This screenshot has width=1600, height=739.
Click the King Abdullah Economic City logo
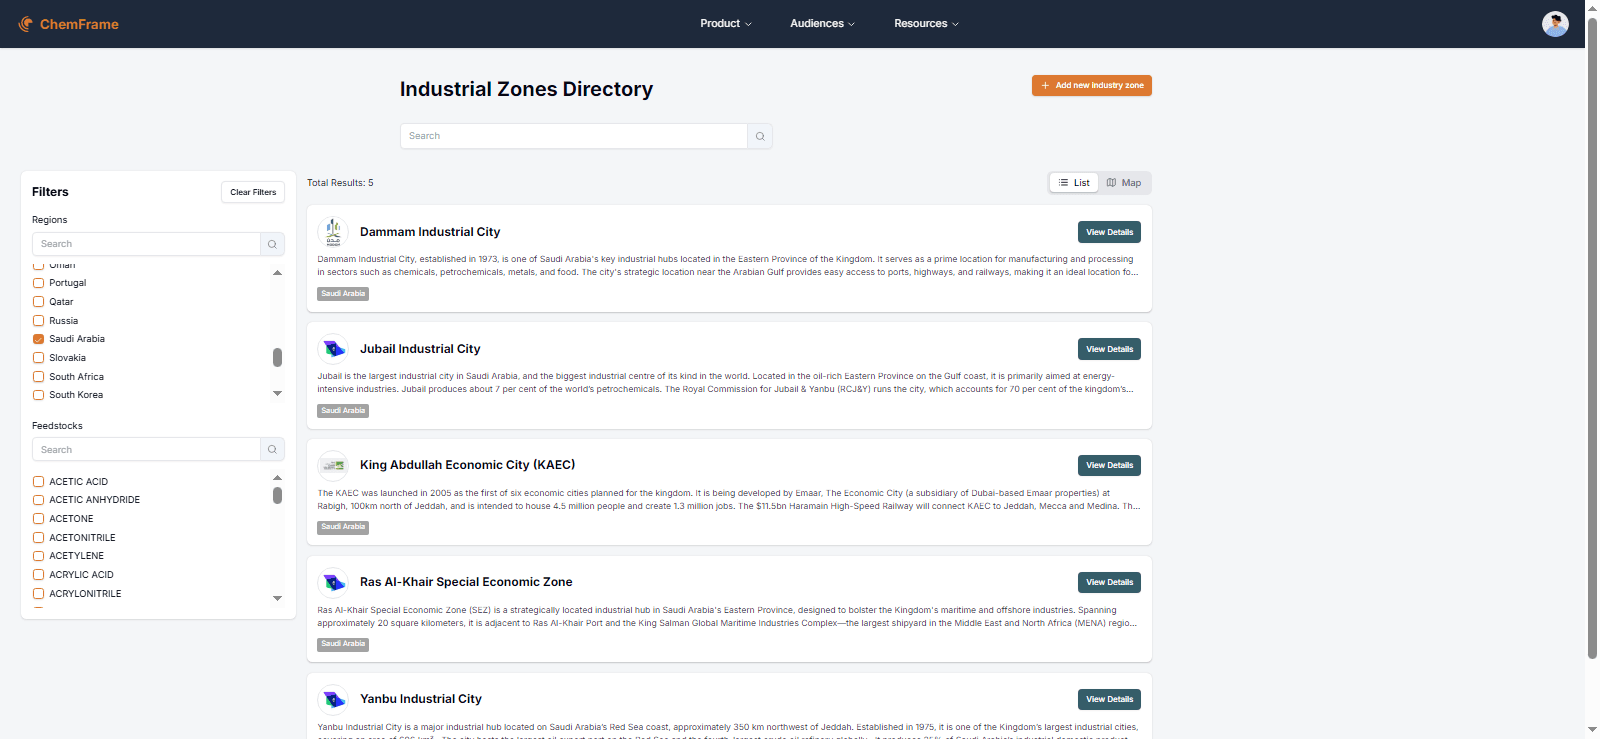333,465
